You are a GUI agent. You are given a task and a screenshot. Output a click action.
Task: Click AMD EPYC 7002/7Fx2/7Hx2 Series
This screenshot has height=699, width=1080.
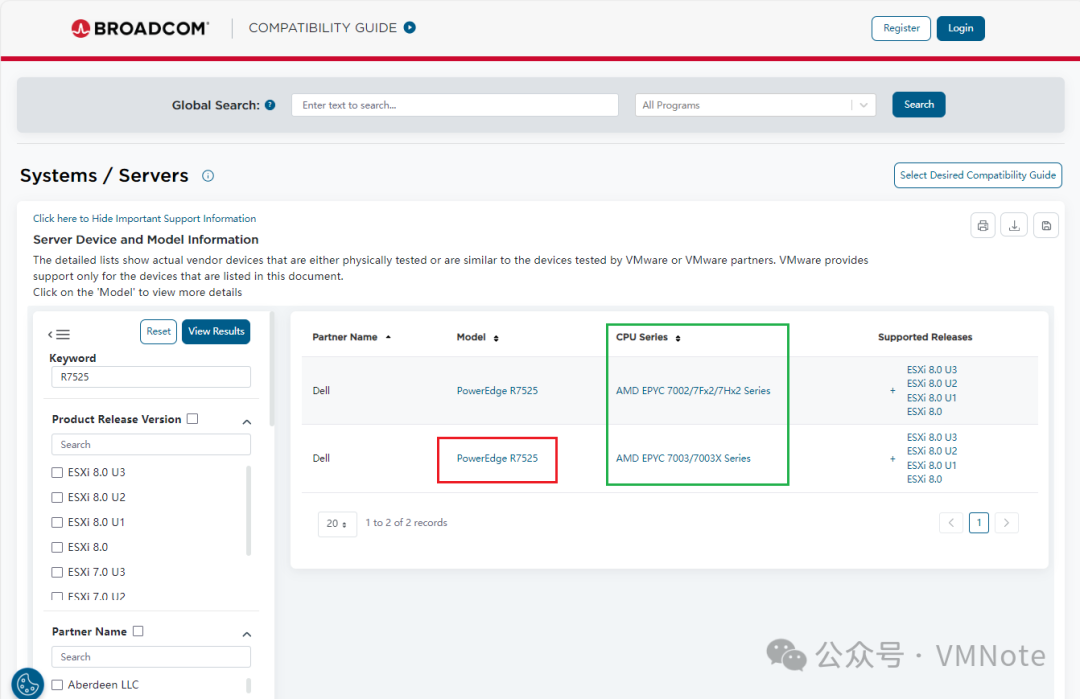(693, 390)
